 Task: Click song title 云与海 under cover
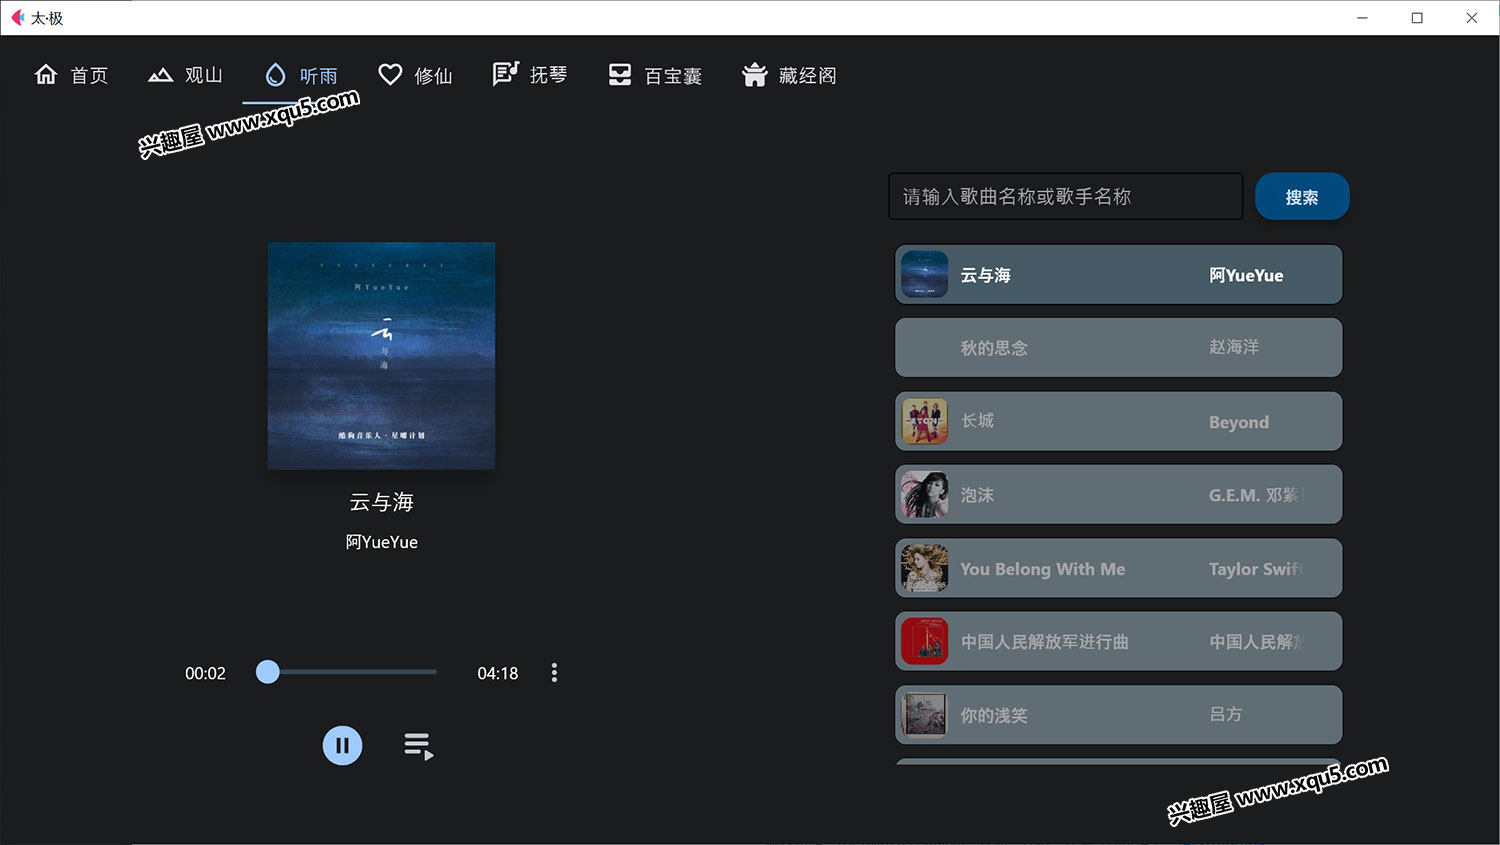[x=381, y=502]
